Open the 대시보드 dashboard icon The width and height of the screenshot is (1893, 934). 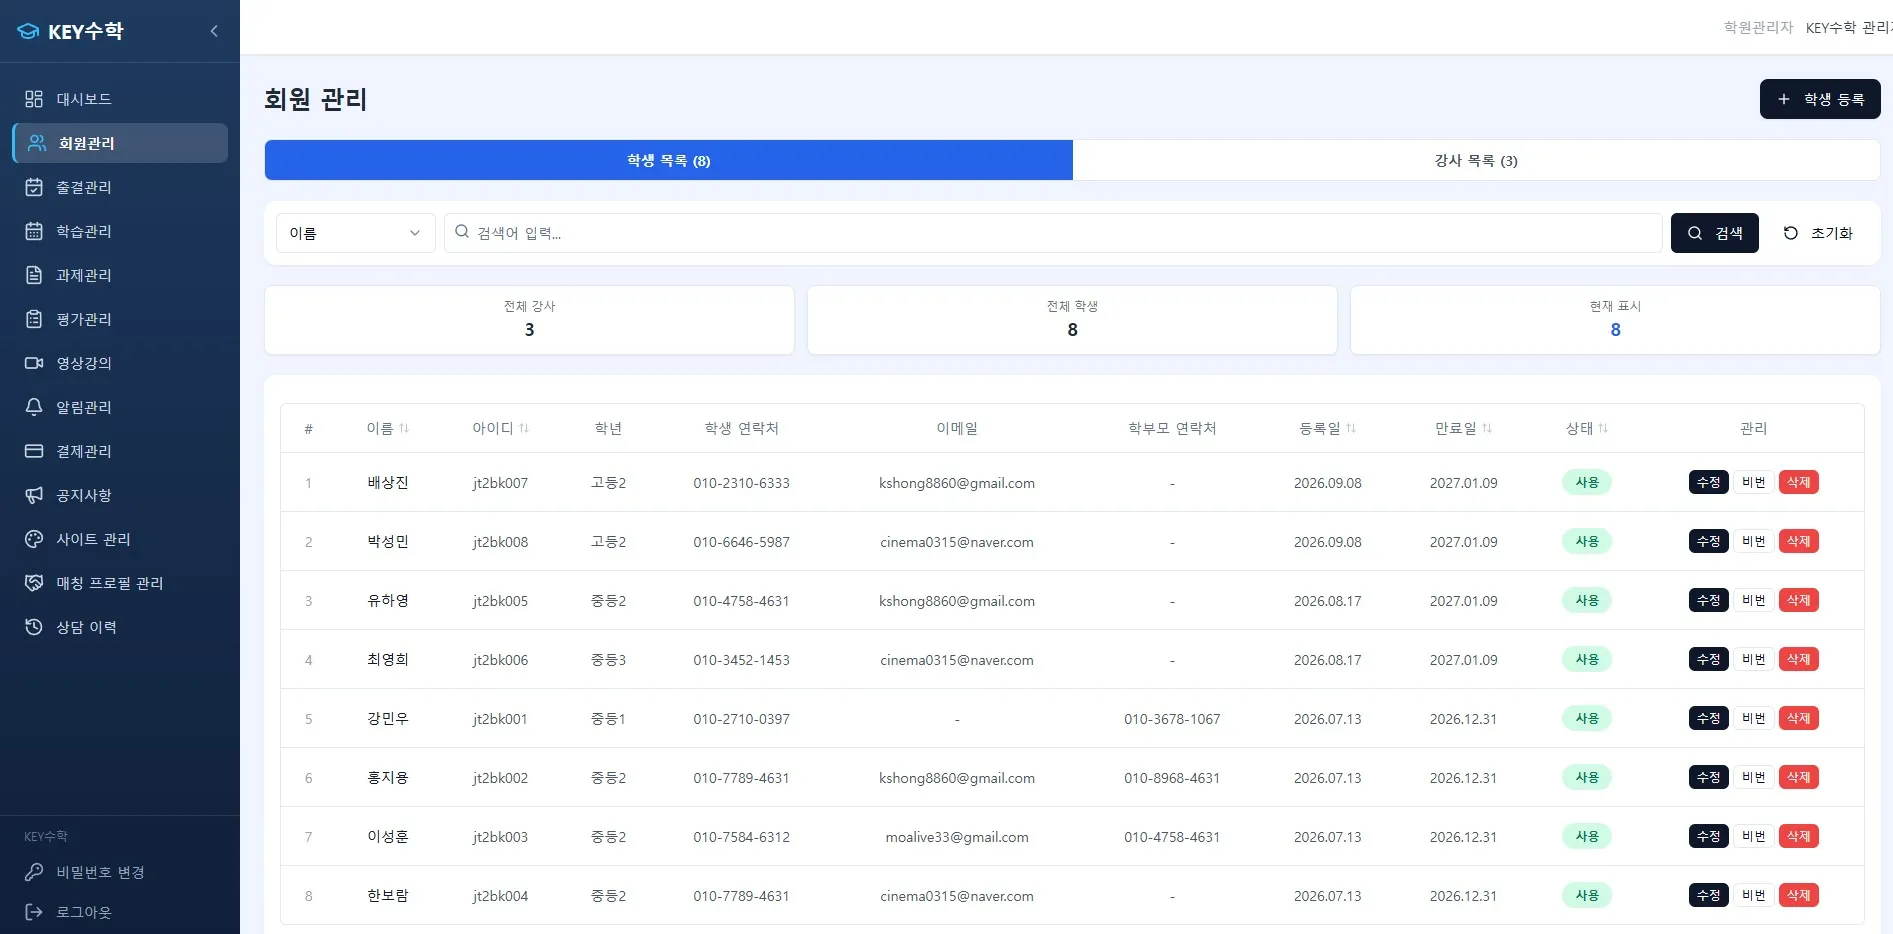[x=34, y=99]
